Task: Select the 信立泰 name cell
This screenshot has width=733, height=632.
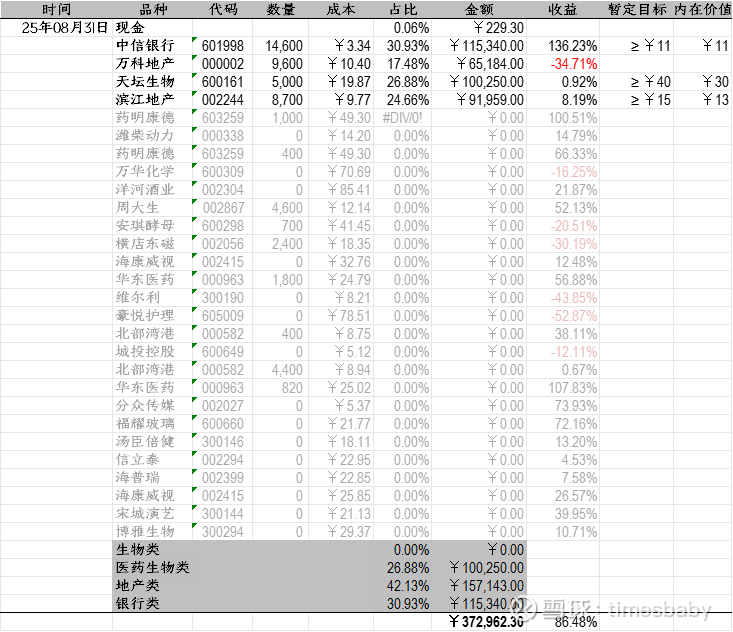Action: coord(152,460)
